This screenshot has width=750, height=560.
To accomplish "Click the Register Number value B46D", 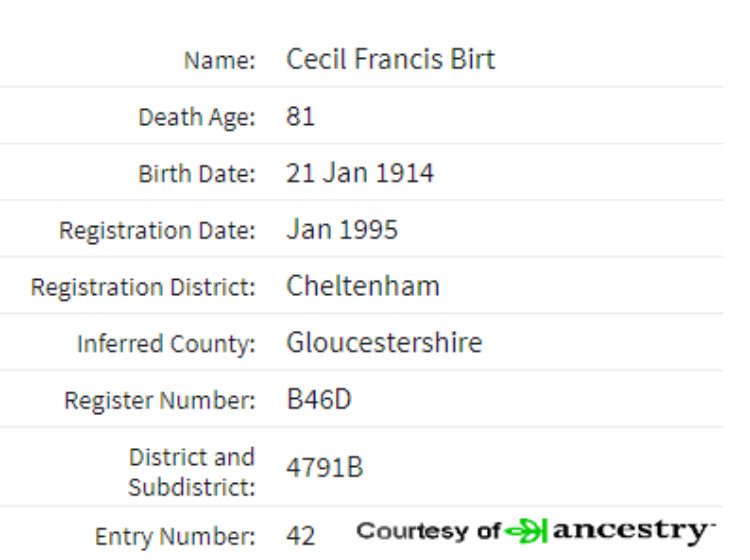I will click(319, 399).
